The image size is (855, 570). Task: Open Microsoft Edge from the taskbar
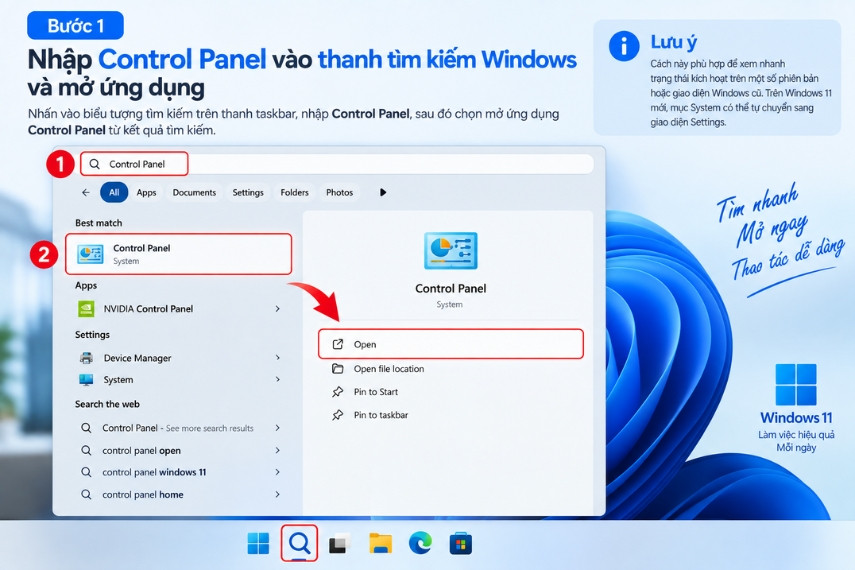coord(420,543)
